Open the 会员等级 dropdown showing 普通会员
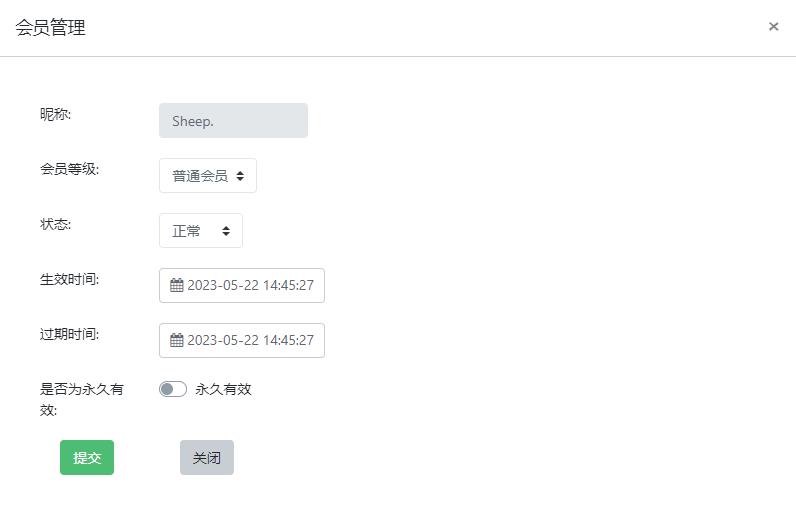The image size is (796, 517). point(208,176)
